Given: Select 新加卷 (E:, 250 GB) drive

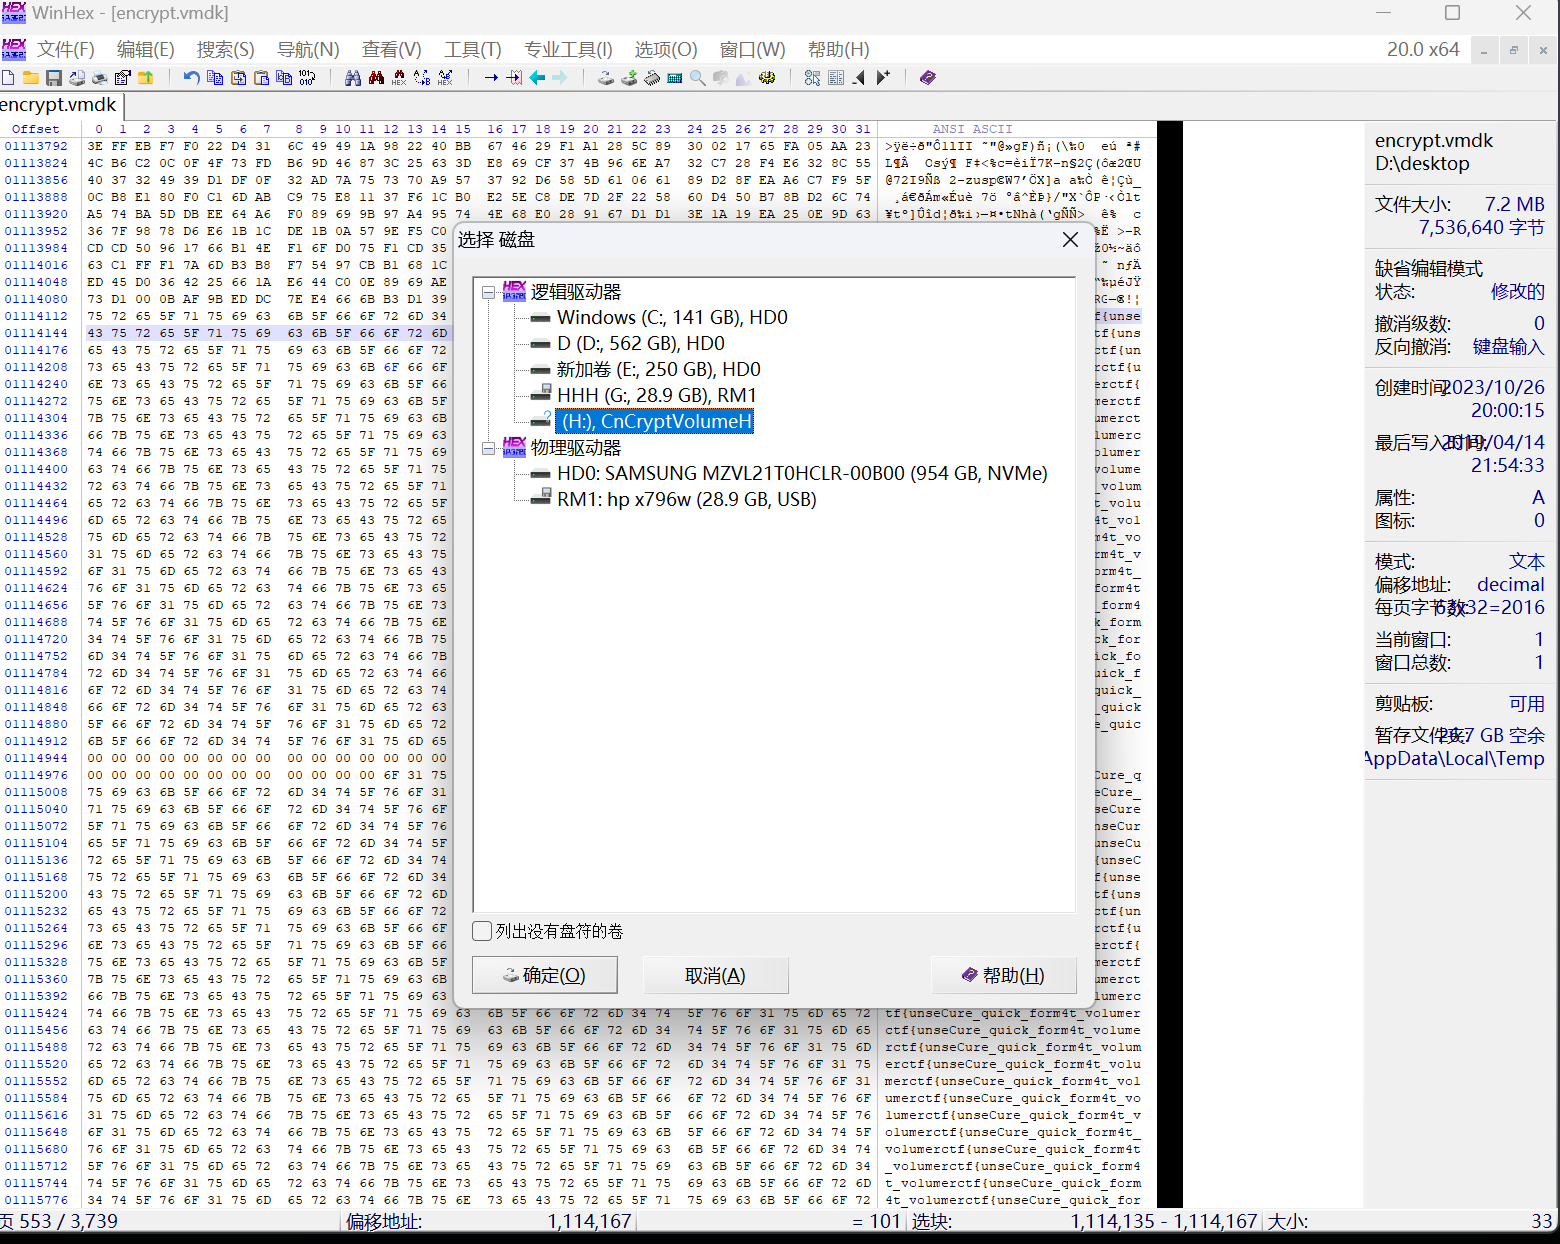Looking at the screenshot, I should click(x=659, y=369).
